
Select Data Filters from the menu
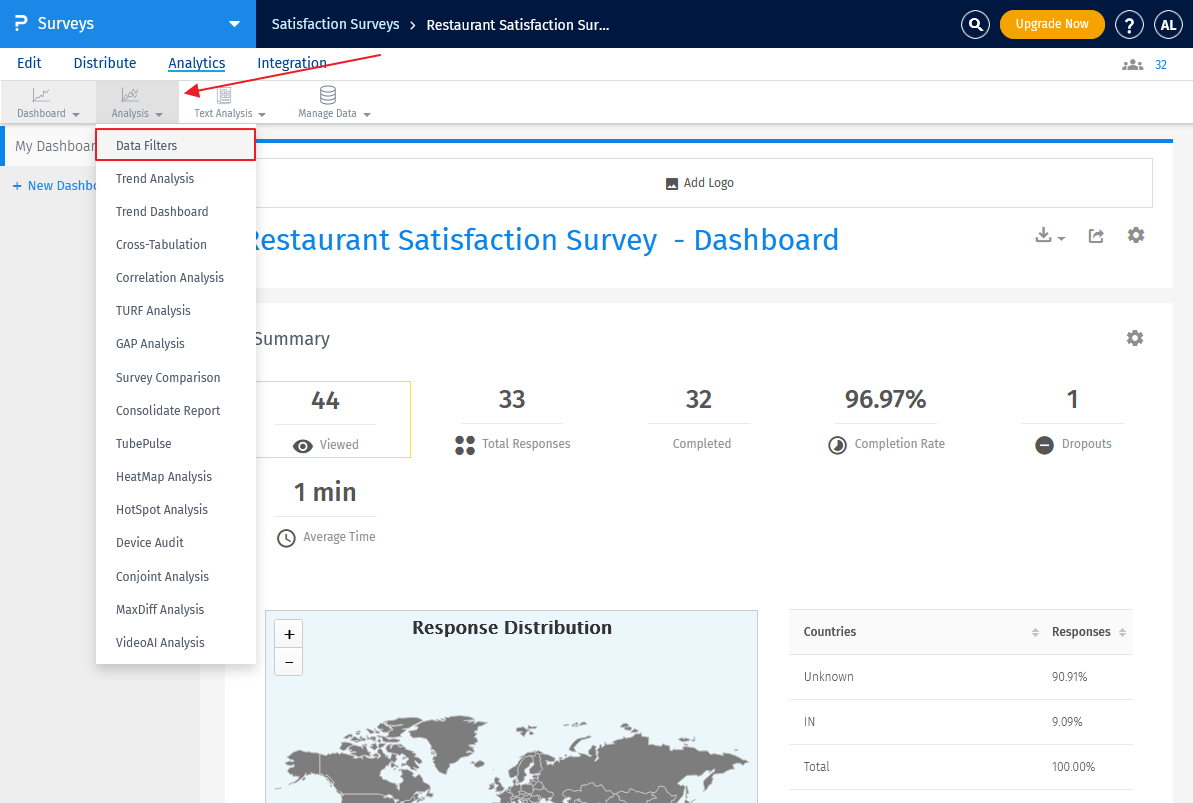click(147, 146)
